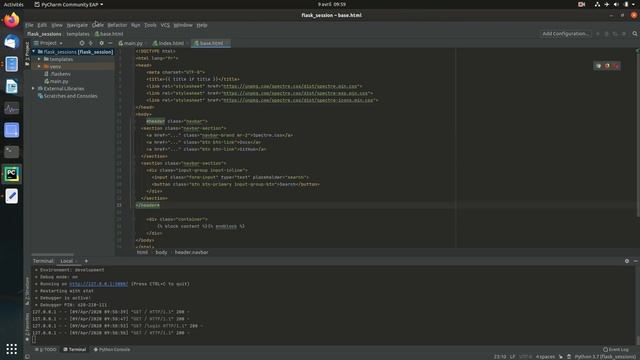
Task: Open the Help menu
Action: 202,25
